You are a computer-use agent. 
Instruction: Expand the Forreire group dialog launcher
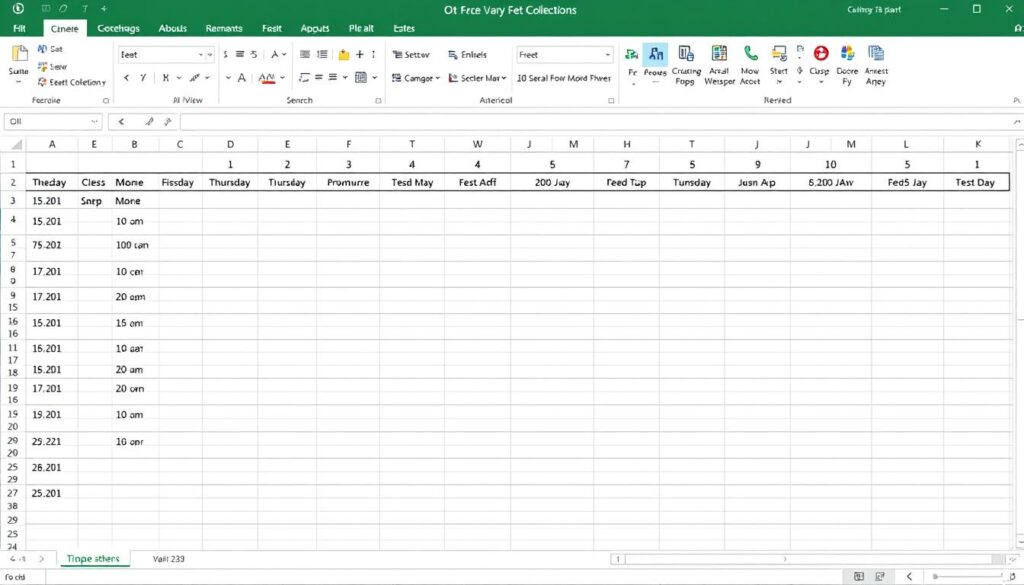tap(106, 101)
